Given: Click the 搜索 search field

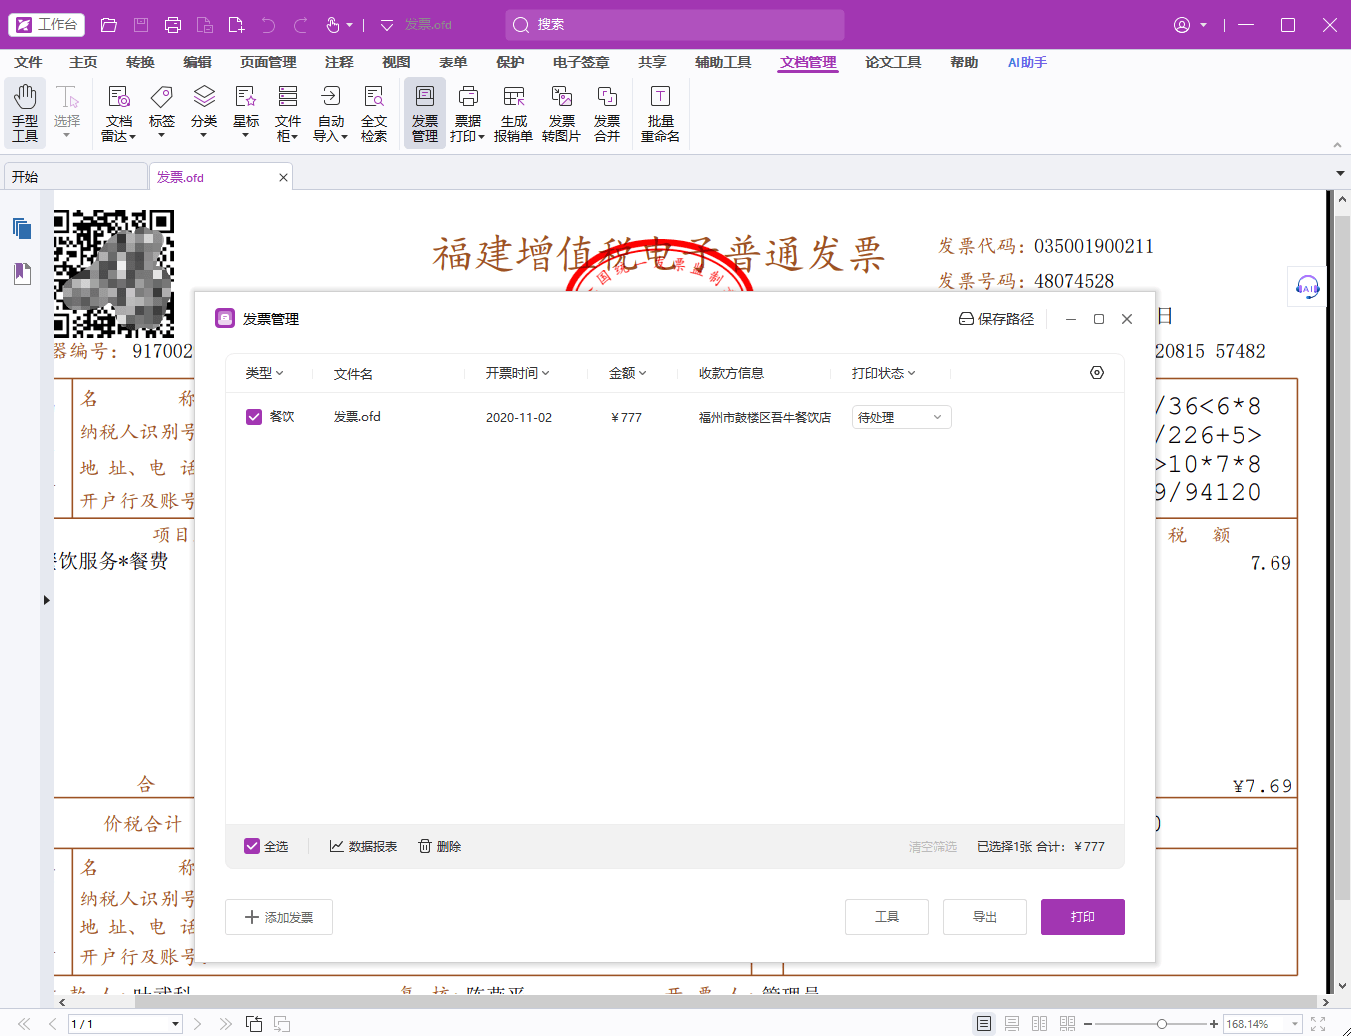Looking at the screenshot, I should [x=675, y=25].
